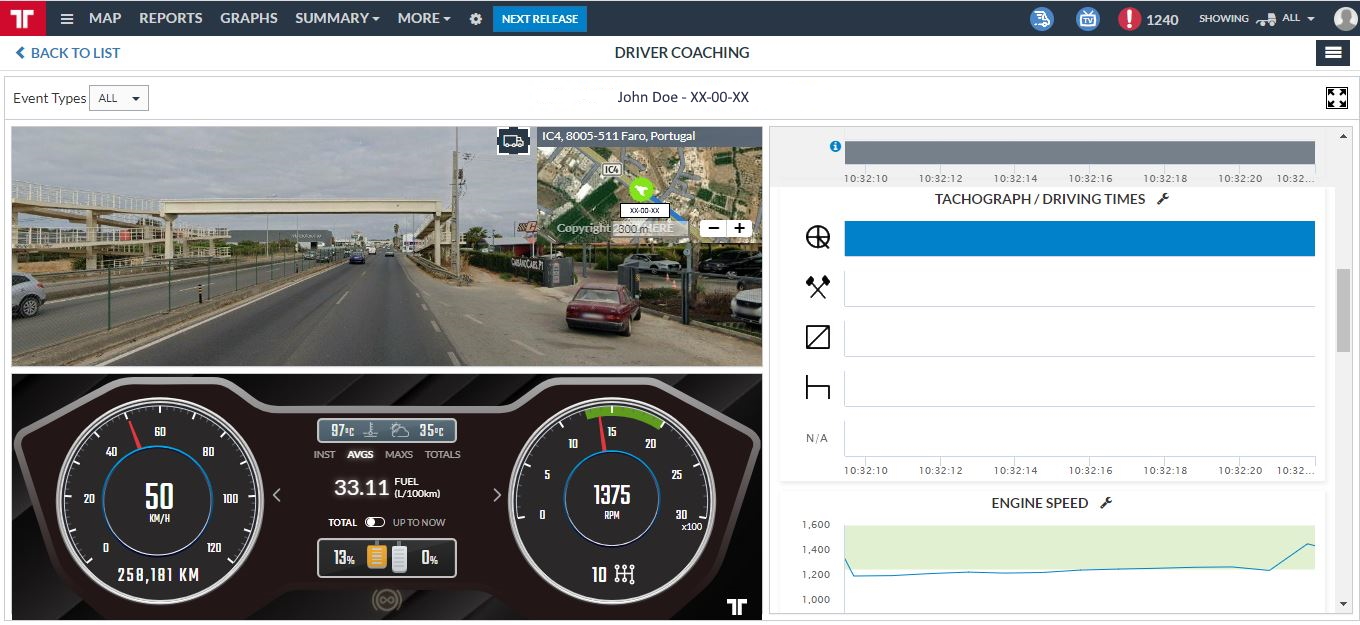Screen dimensions: 1360x625
Task: Open settings gear in top navigation
Action: click(x=475, y=19)
